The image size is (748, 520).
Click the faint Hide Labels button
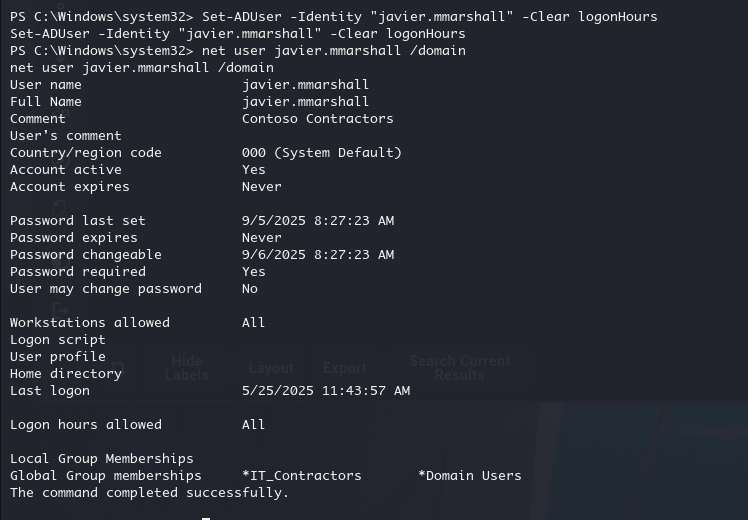187,368
